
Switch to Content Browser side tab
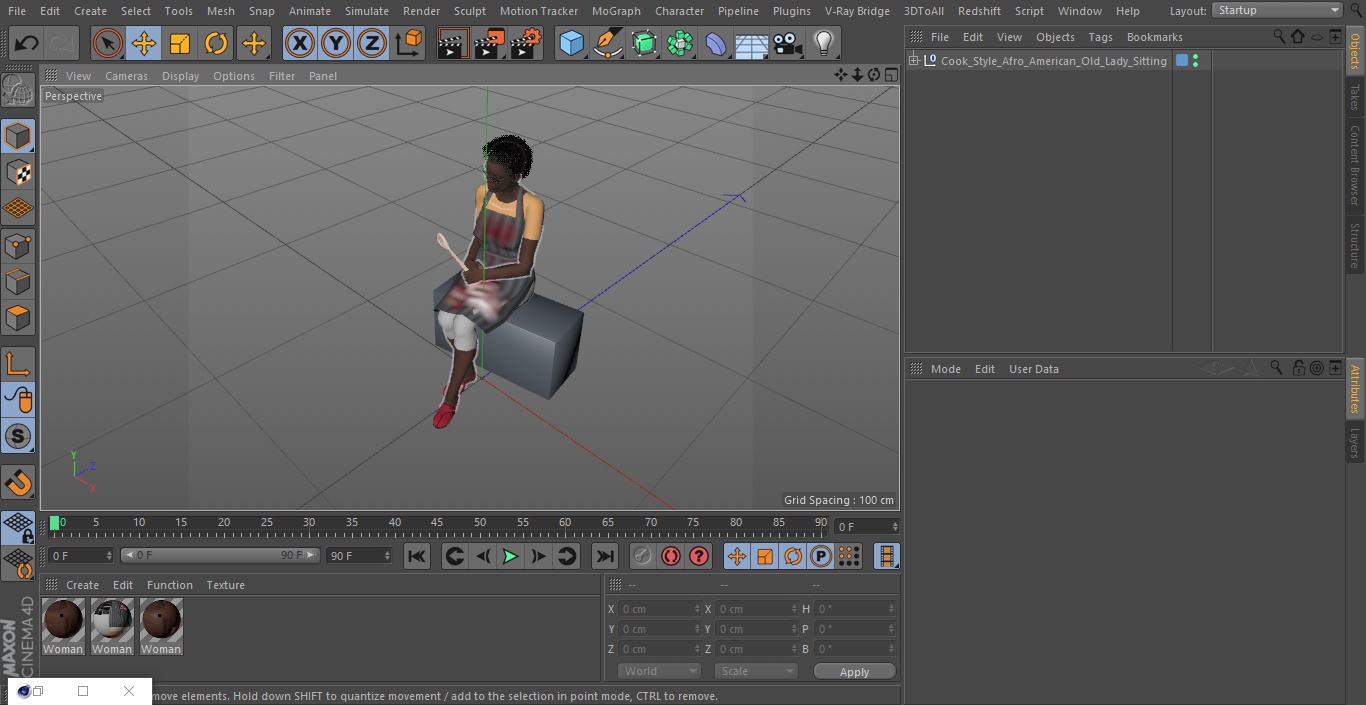(x=1355, y=165)
